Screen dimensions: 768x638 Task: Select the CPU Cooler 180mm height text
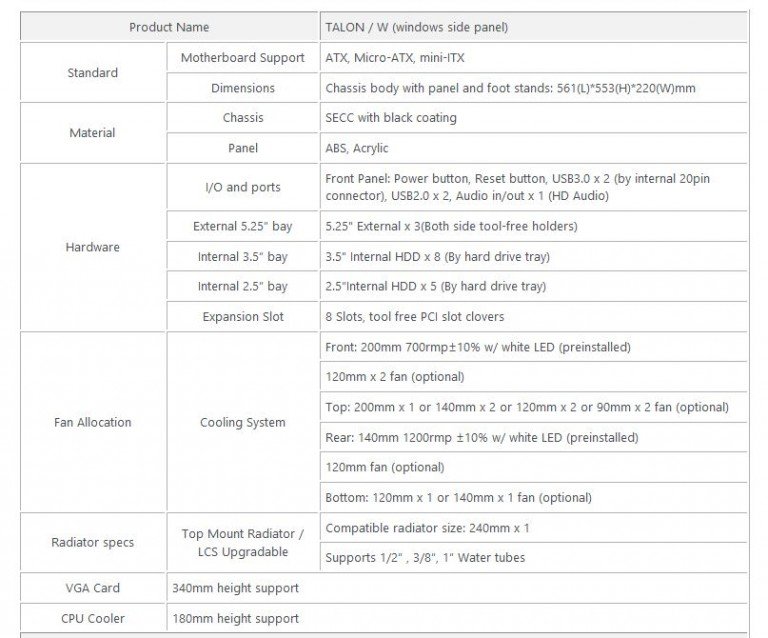click(x=236, y=618)
